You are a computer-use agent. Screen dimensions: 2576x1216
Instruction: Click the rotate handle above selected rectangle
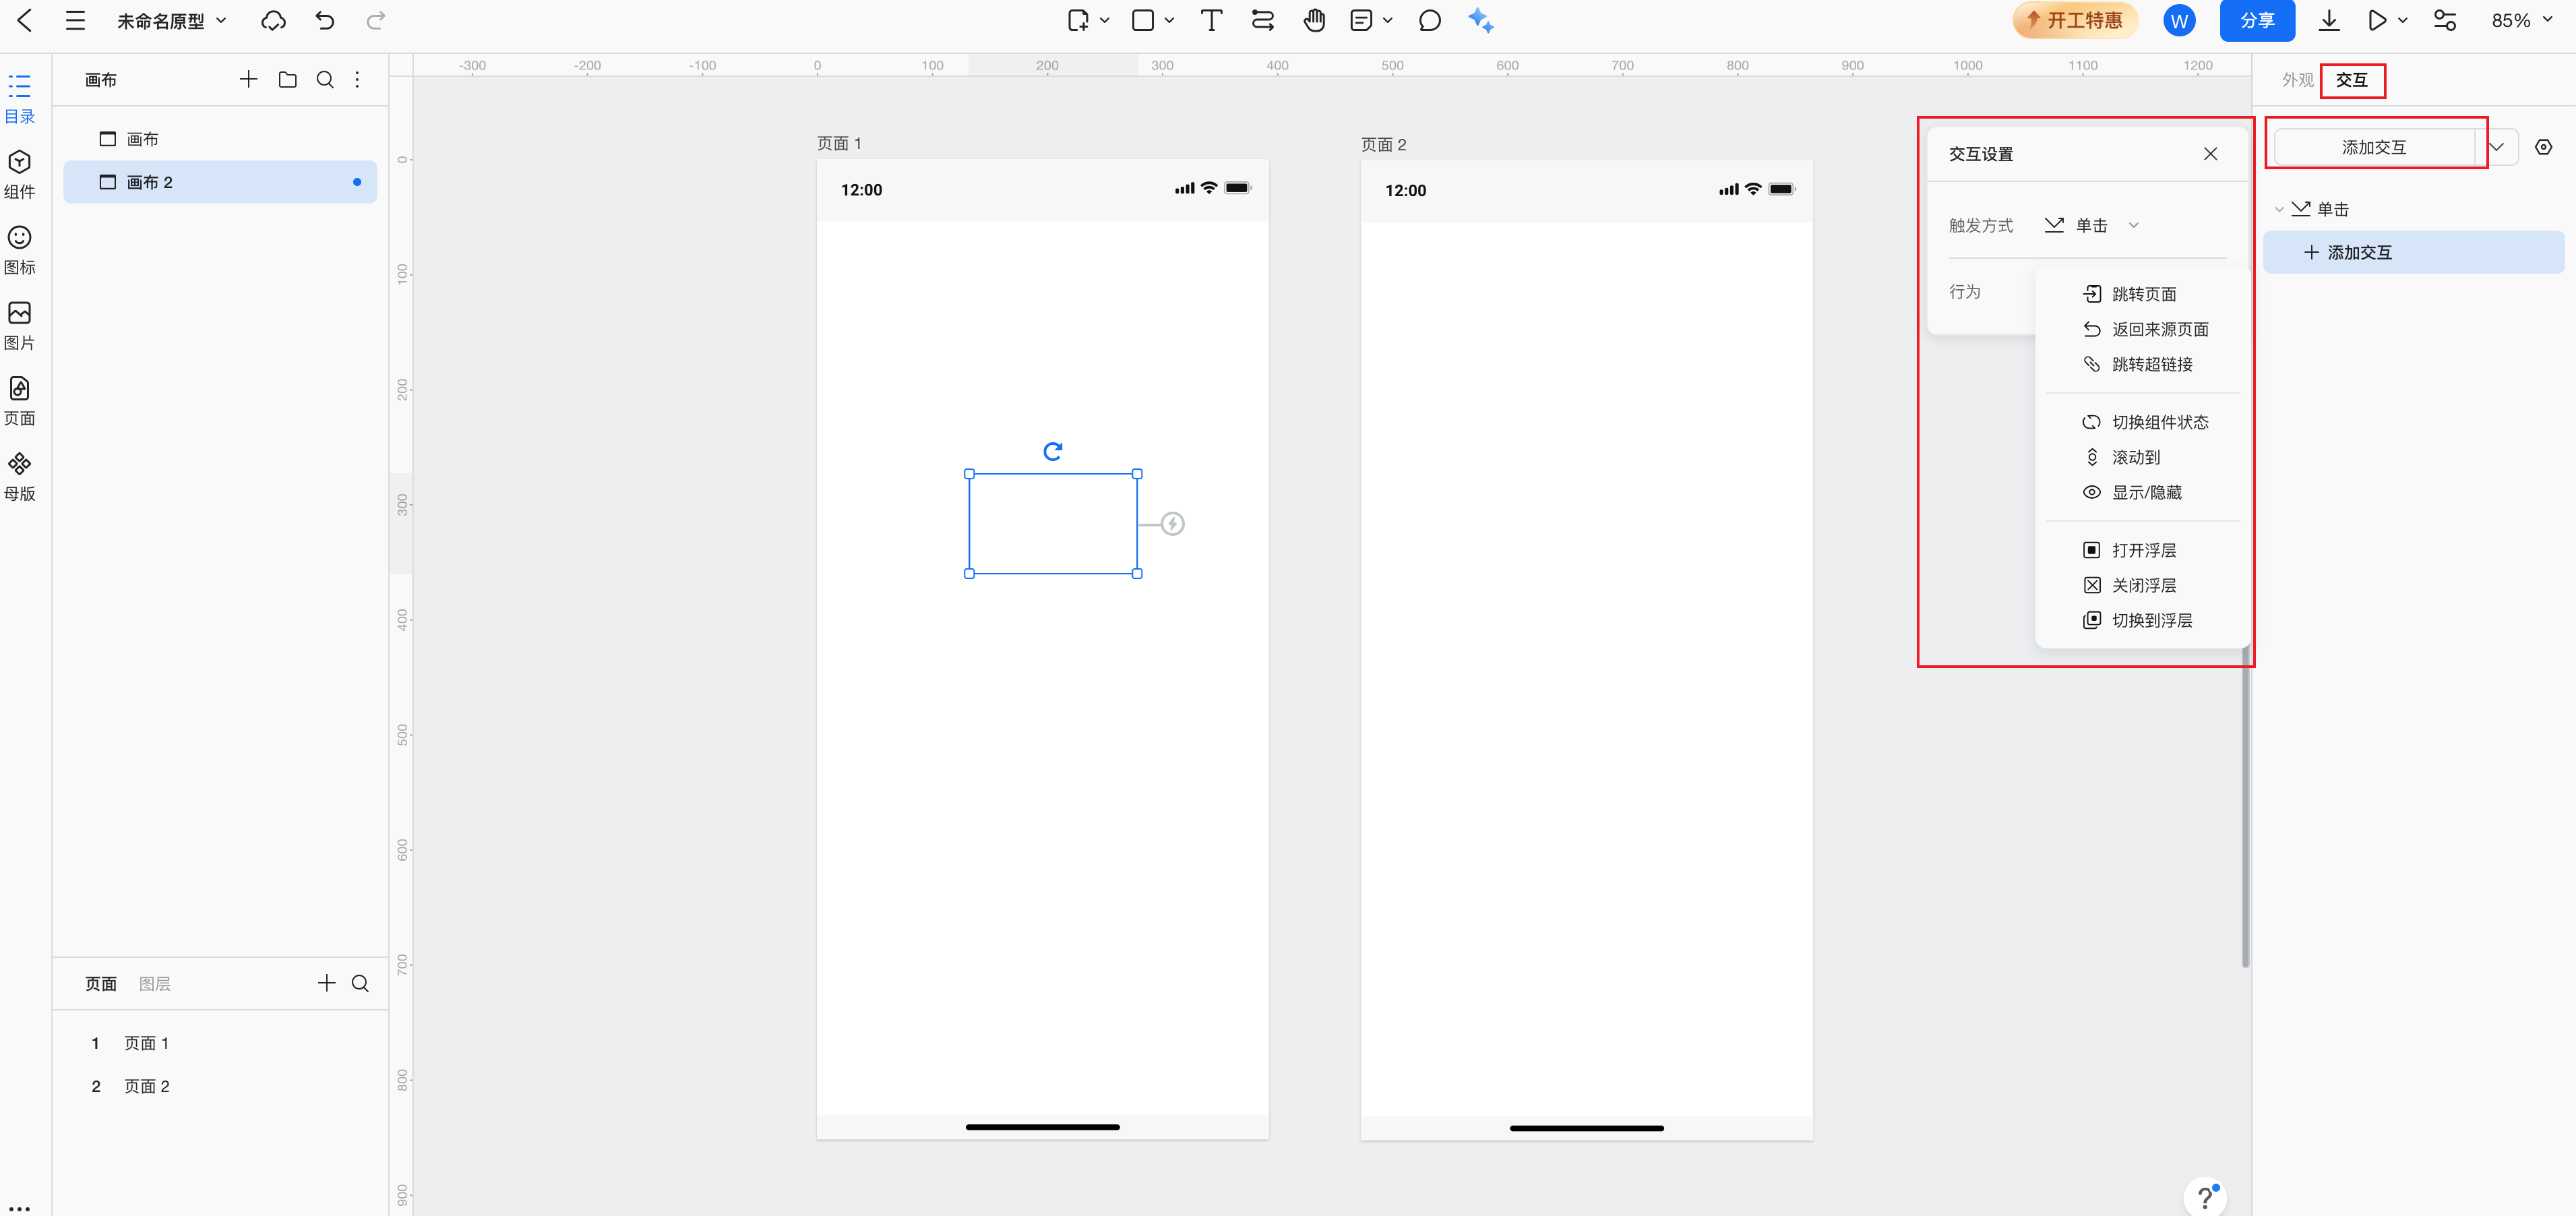click(x=1052, y=451)
